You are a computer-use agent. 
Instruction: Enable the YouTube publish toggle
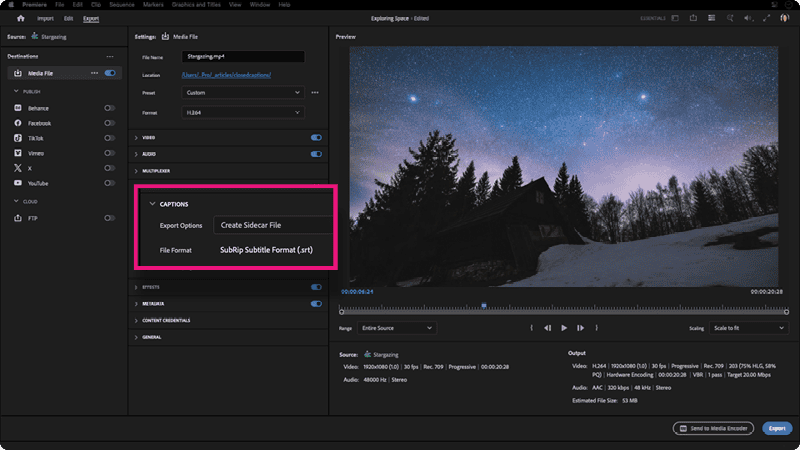point(109,183)
